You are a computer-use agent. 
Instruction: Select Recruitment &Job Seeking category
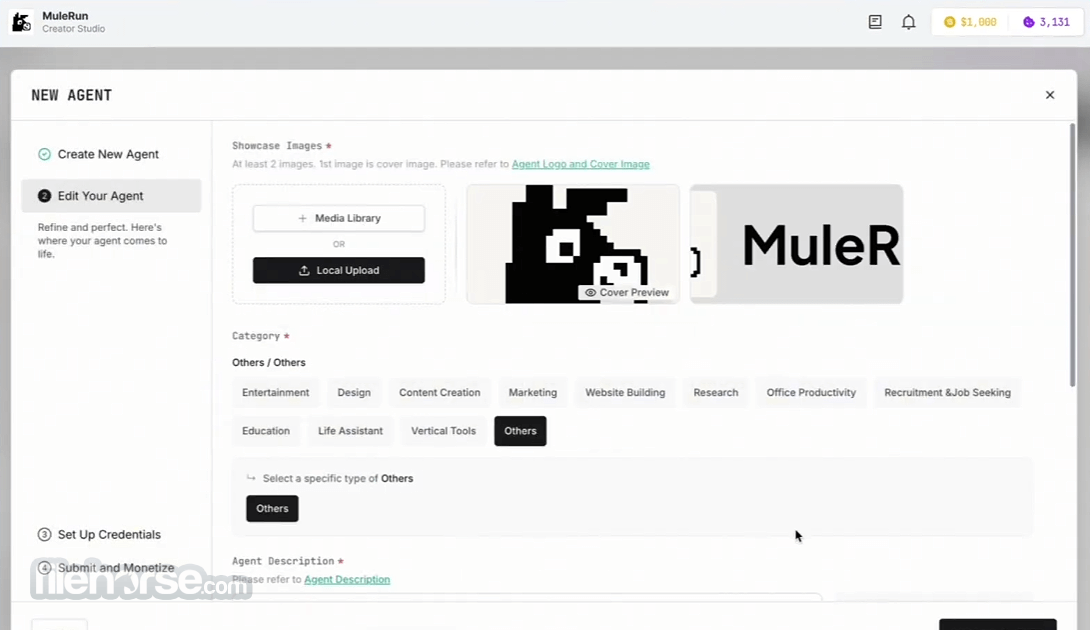coord(947,393)
